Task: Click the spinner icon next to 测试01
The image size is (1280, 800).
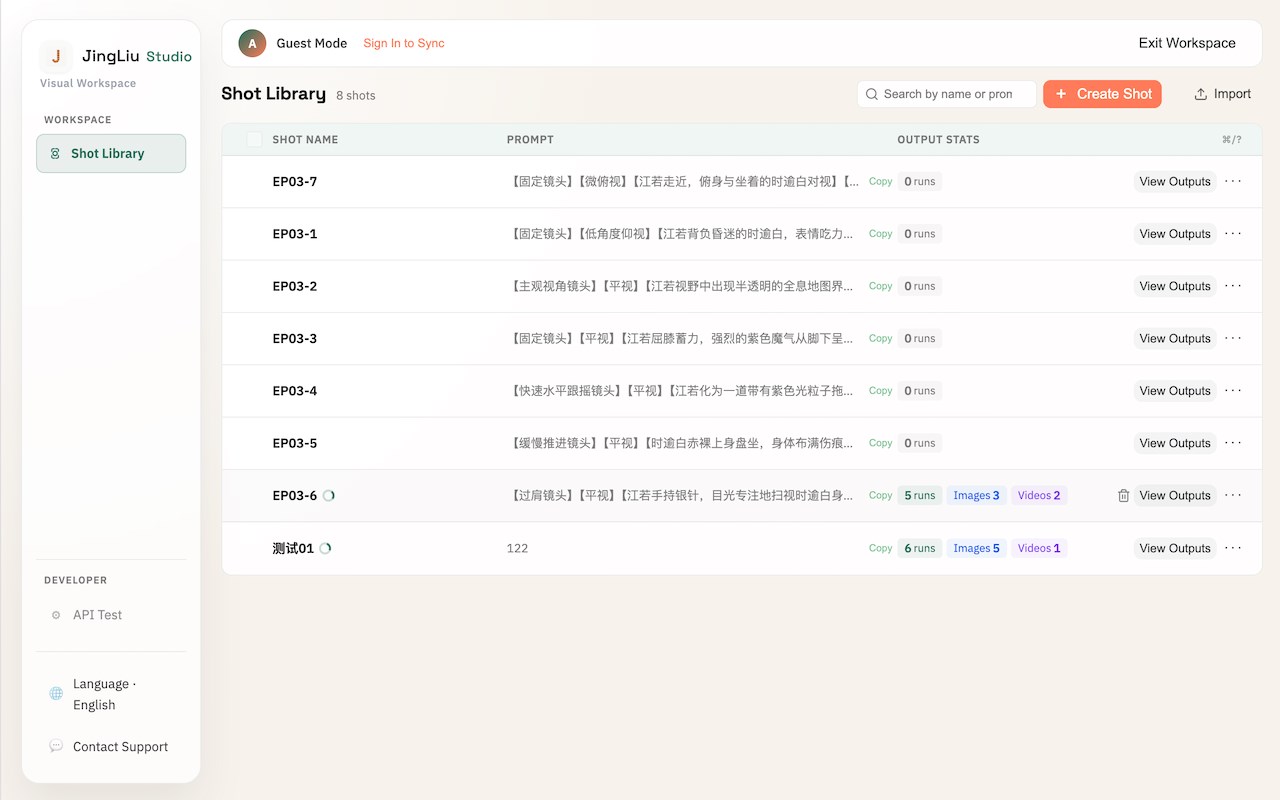Action: 325,548
